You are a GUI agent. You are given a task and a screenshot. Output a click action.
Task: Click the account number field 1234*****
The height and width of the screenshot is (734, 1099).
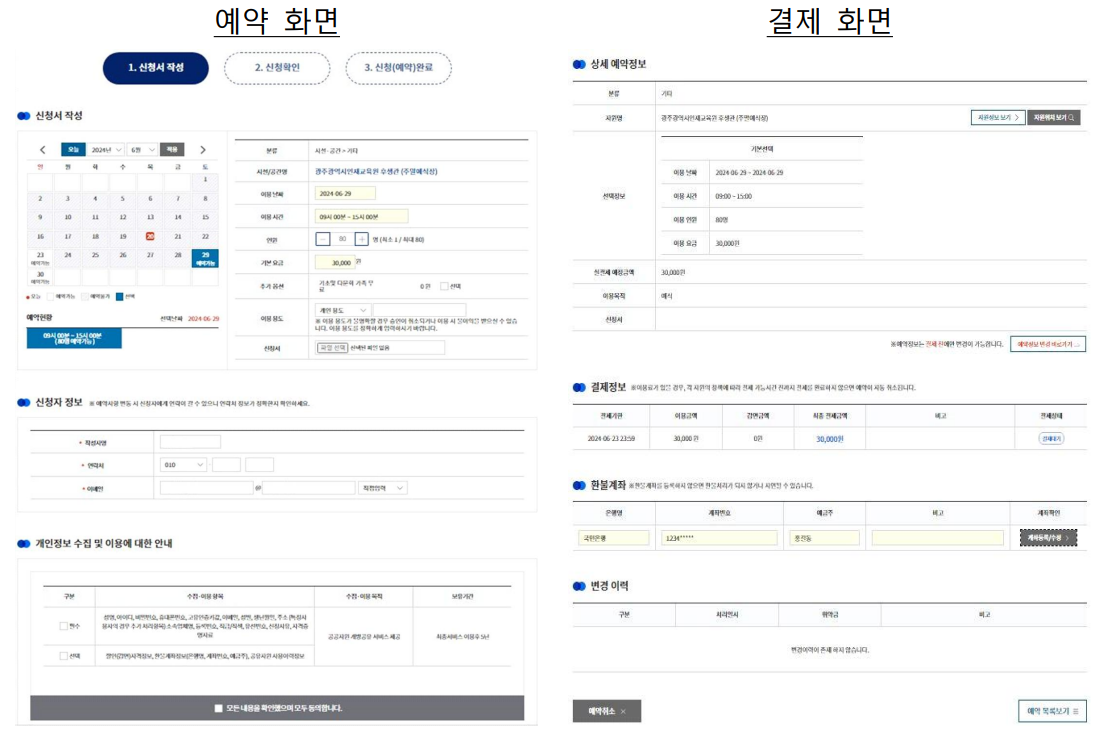tap(719, 538)
